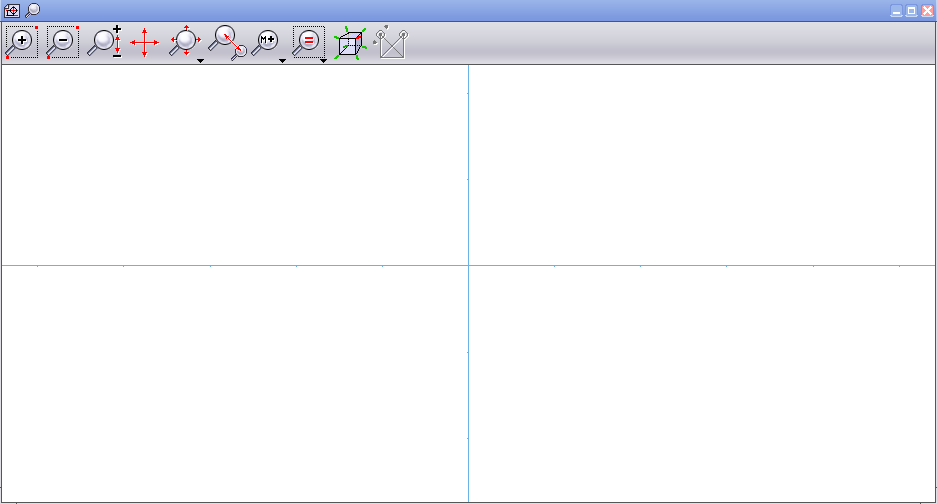Screen dimensions: 937x504
Task: Activate dynamic zoom with plus/minus arrow
Action: tap(104, 43)
